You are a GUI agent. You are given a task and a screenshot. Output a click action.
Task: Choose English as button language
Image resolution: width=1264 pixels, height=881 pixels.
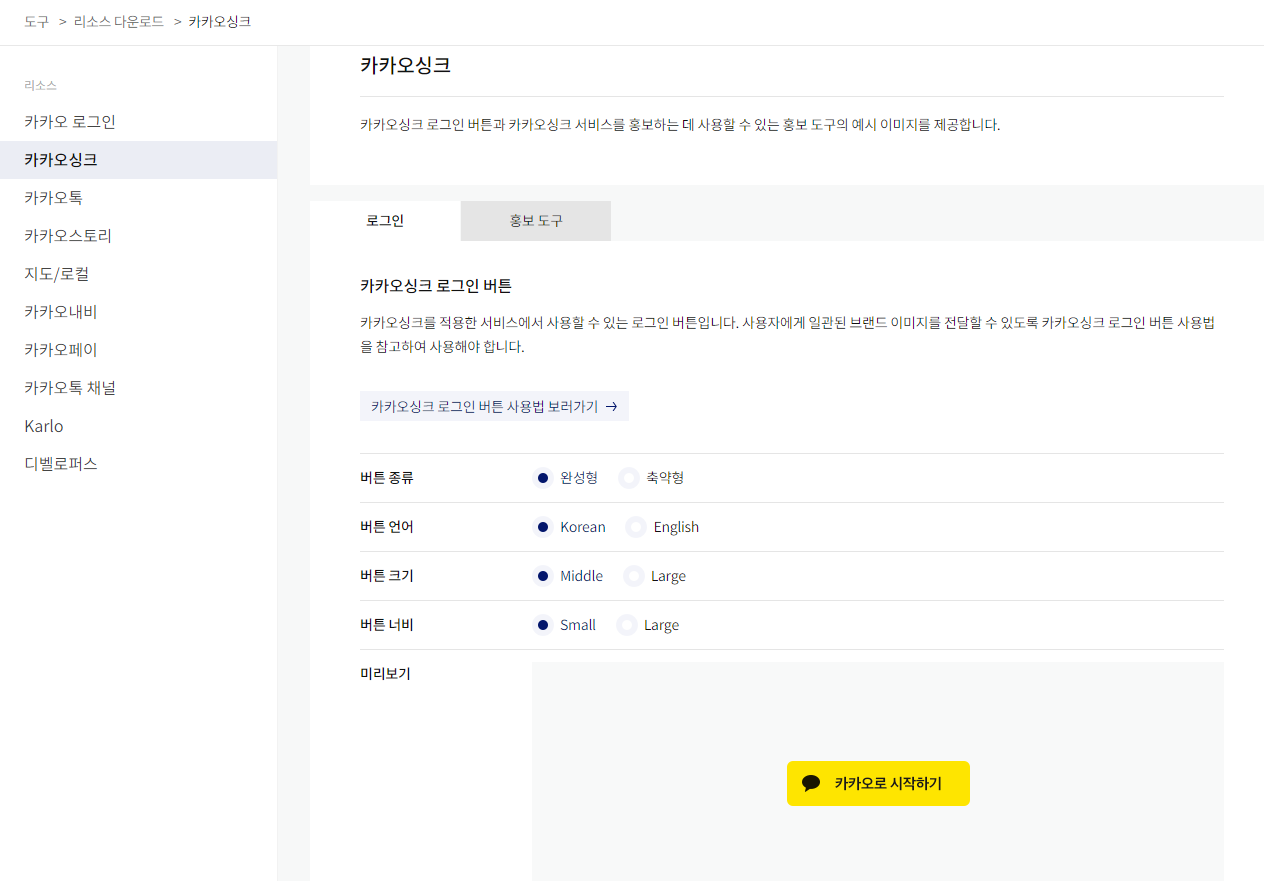tap(636, 527)
